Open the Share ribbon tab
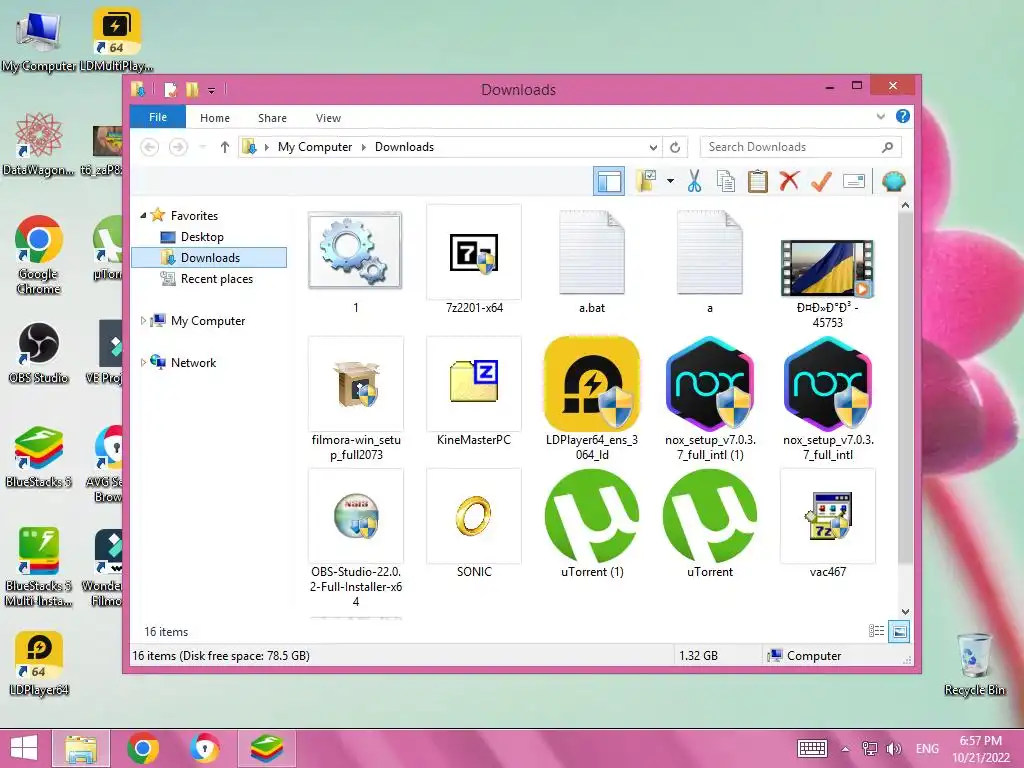Viewport: 1024px width, 768px height. click(272, 118)
